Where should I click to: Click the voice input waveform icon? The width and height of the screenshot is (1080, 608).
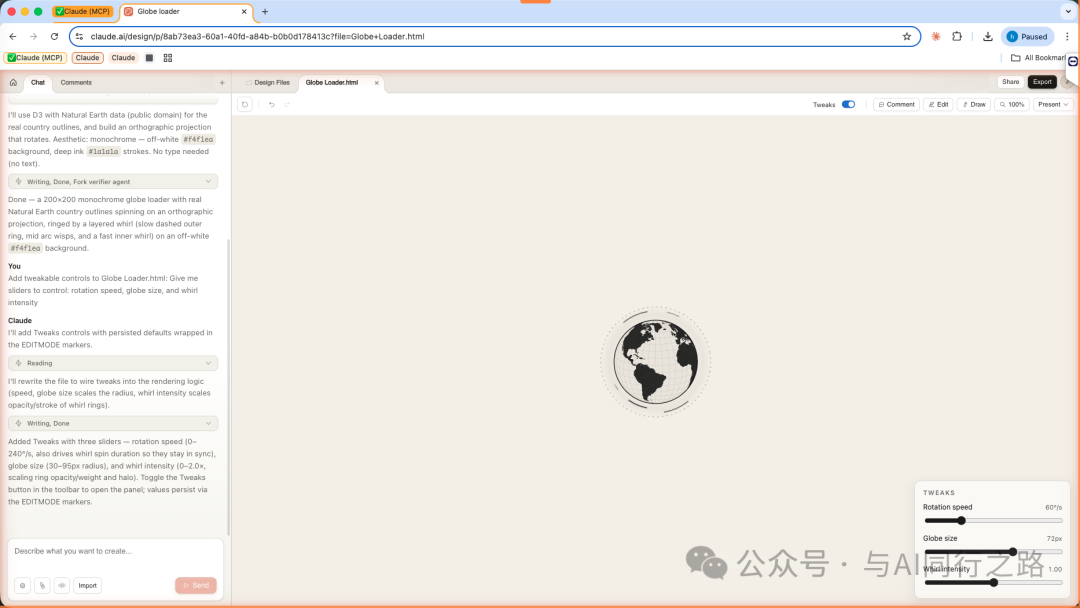pos(62,585)
